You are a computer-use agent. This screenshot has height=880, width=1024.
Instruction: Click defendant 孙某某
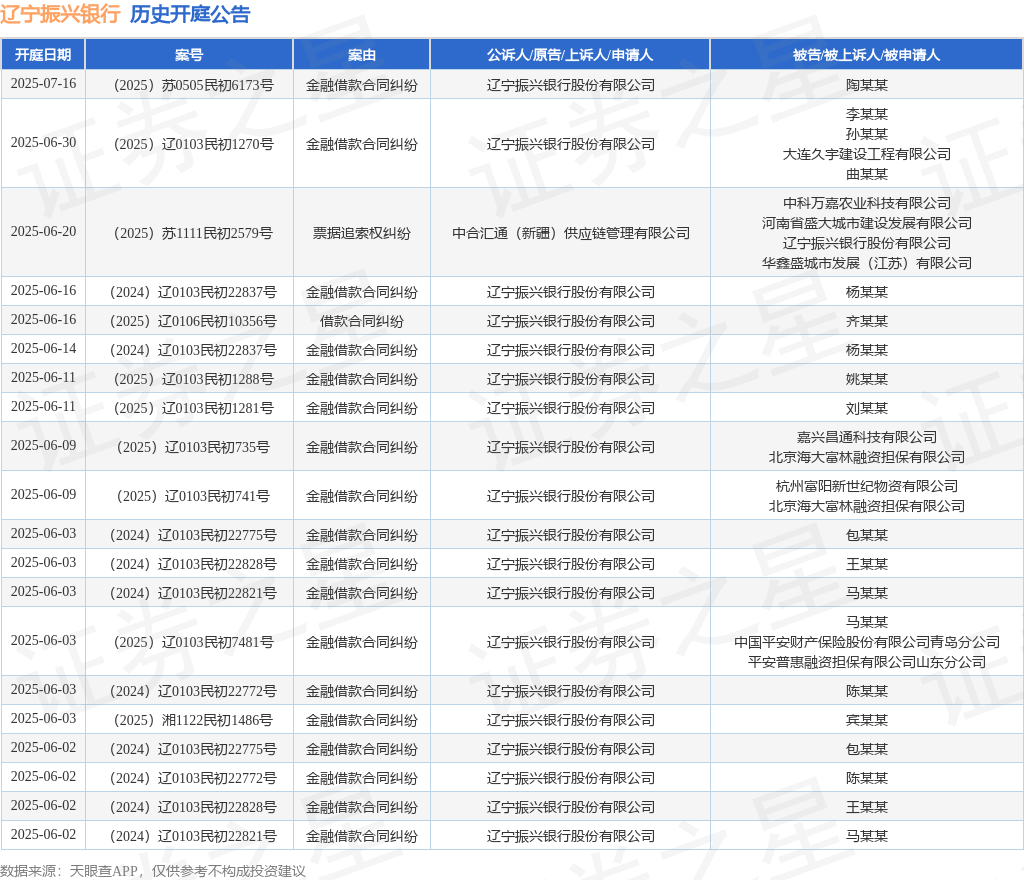click(x=867, y=134)
